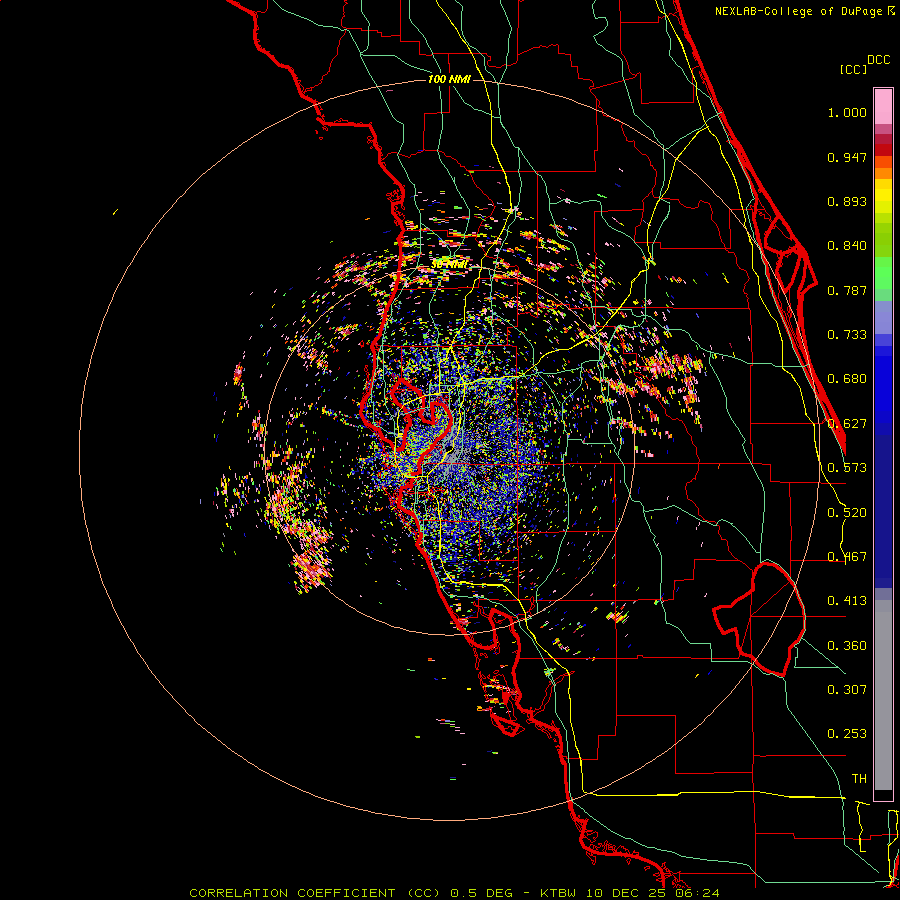Select the 0.360 scale value
Viewport: 900px width, 900px height.
(x=847, y=646)
